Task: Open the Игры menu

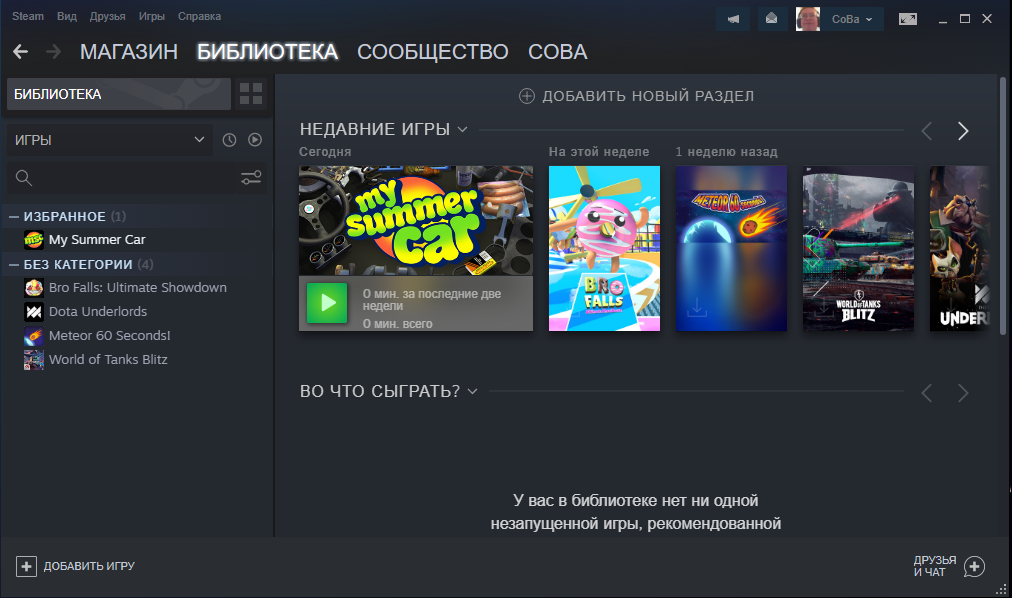Action: tap(152, 16)
